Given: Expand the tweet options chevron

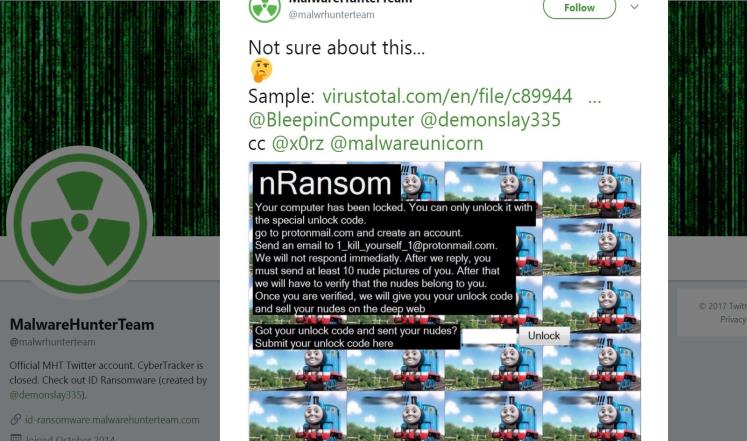Looking at the screenshot, I should (634, 7).
